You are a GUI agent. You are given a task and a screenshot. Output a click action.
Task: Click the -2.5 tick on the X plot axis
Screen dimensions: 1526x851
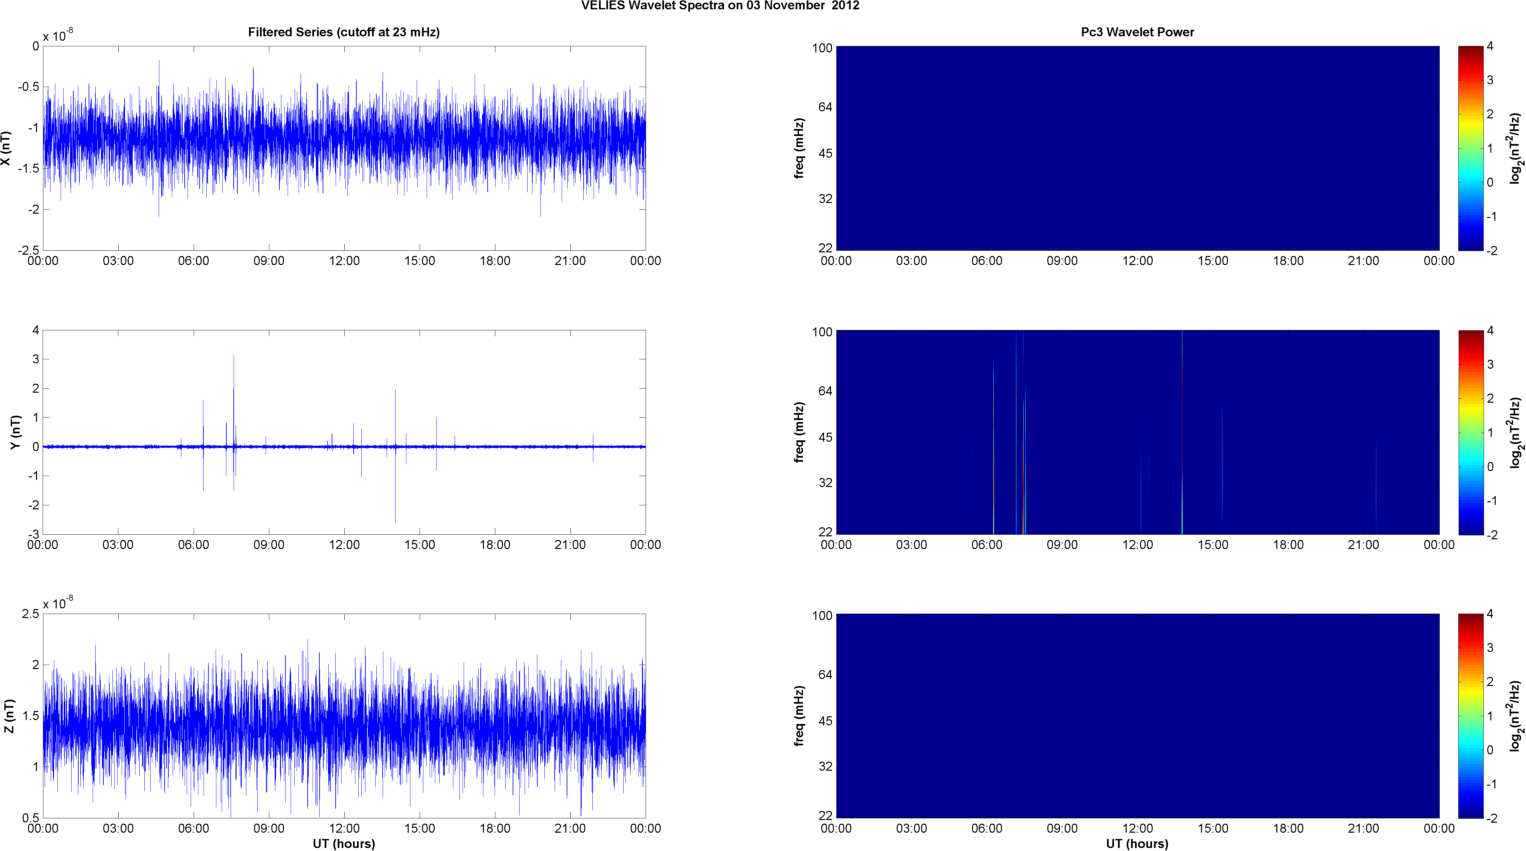pos(29,250)
